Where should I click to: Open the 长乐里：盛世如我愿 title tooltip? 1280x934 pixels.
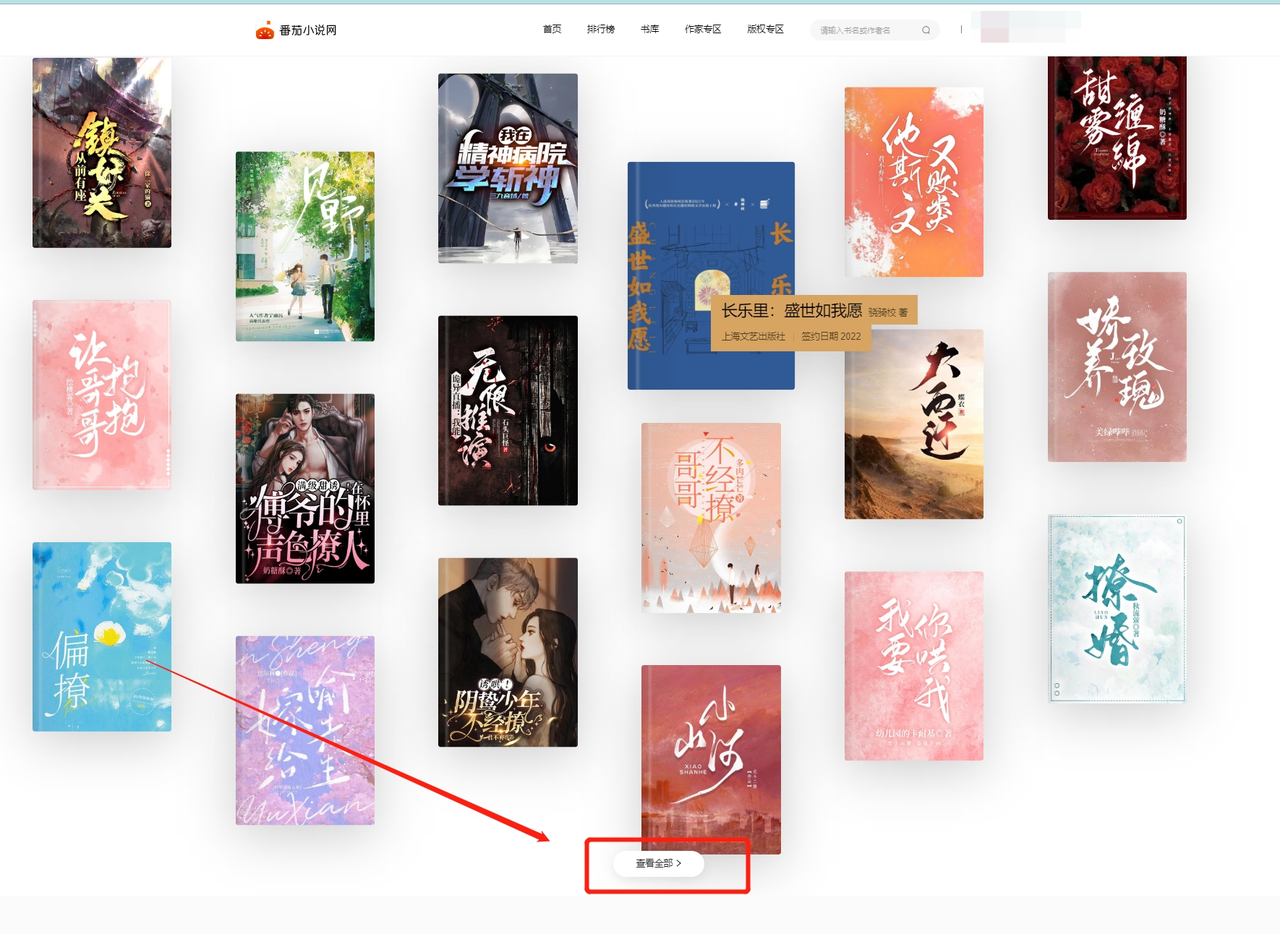792,311
